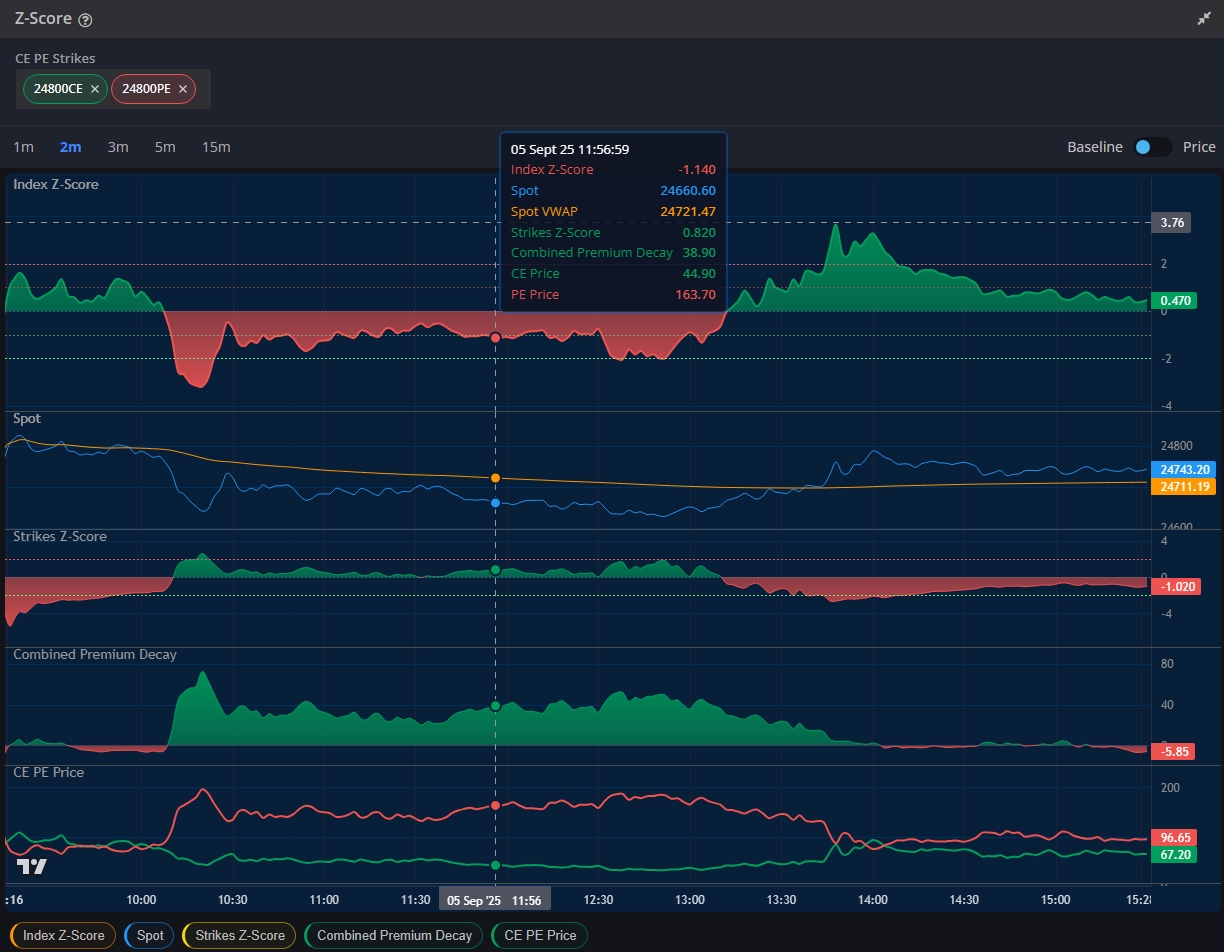Remove the 24800CE strike via its X icon

(94, 89)
